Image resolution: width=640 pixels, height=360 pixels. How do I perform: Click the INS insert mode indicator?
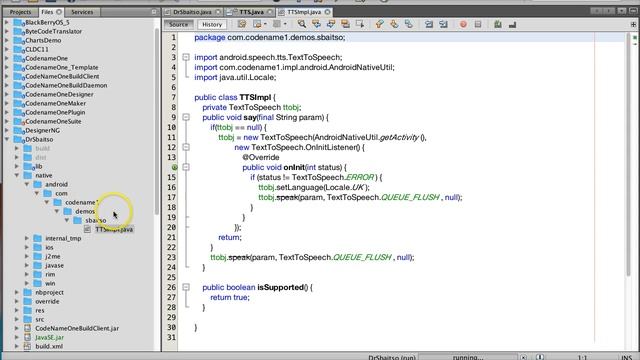point(626,358)
